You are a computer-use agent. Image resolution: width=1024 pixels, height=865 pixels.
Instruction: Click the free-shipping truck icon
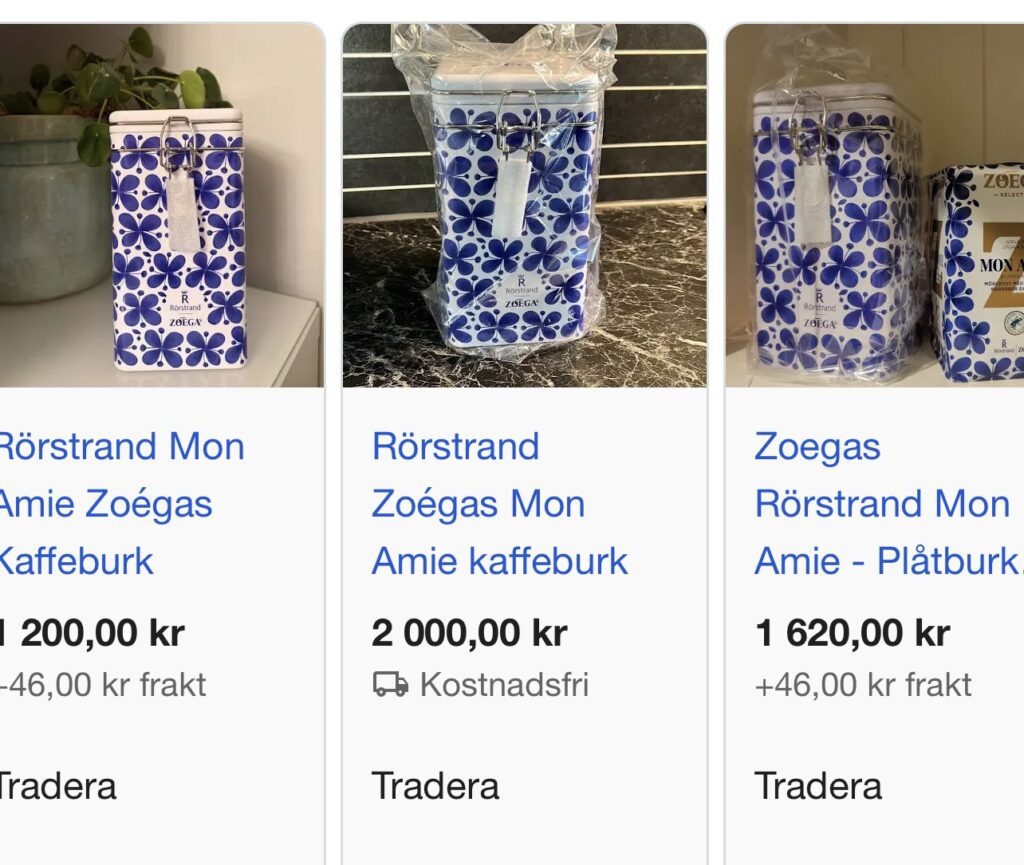pyautogui.click(x=391, y=684)
